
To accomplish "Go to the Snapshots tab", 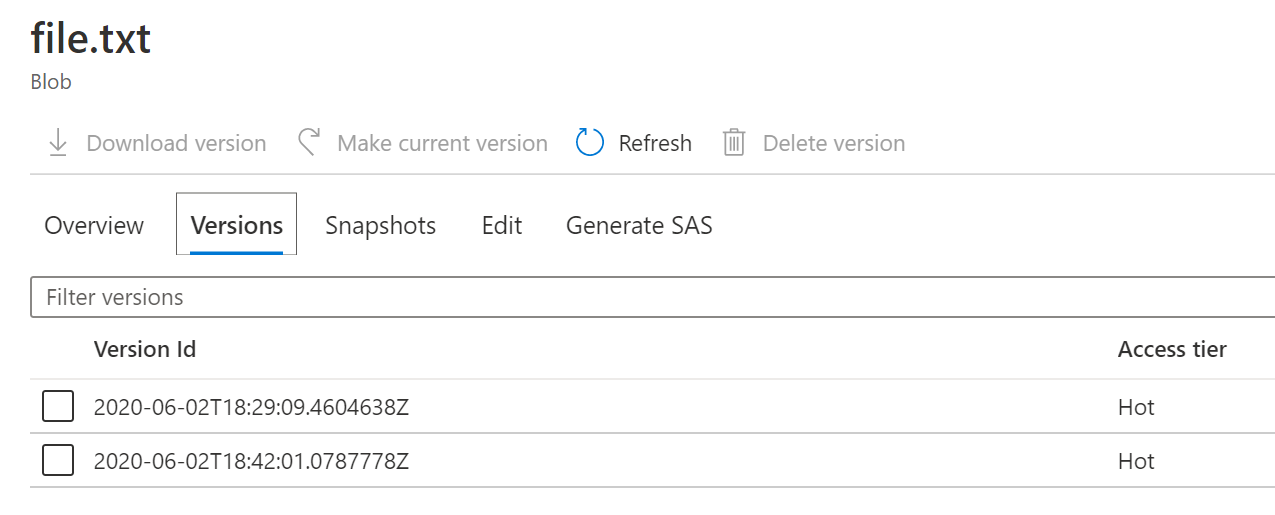I will tap(380, 225).
